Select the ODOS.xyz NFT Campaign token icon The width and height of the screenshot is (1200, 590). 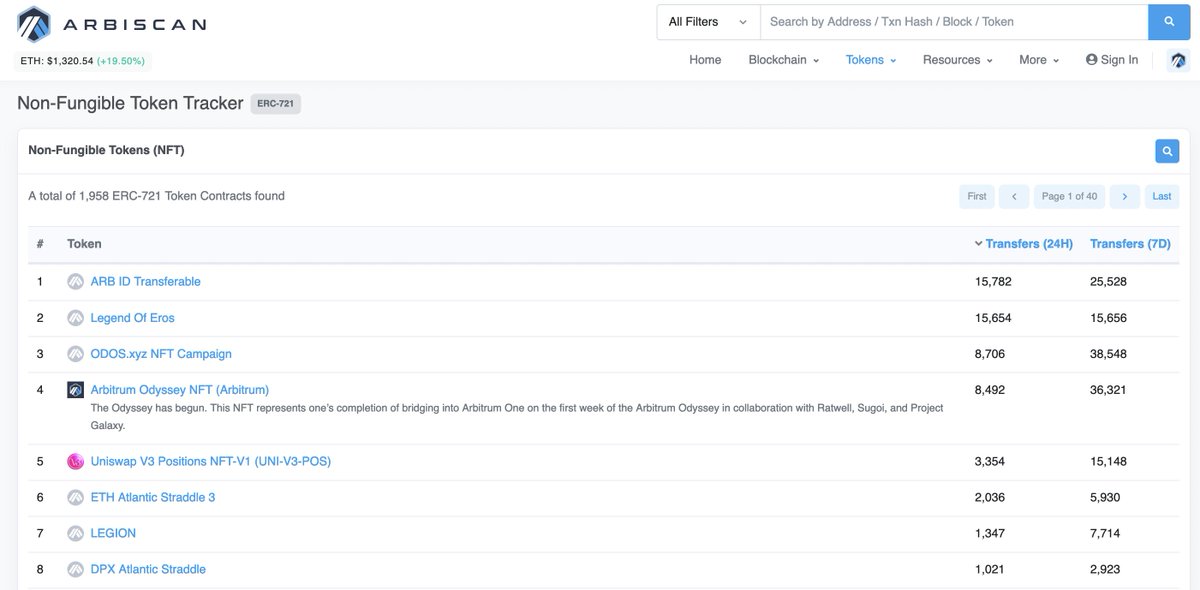pyautogui.click(x=75, y=354)
